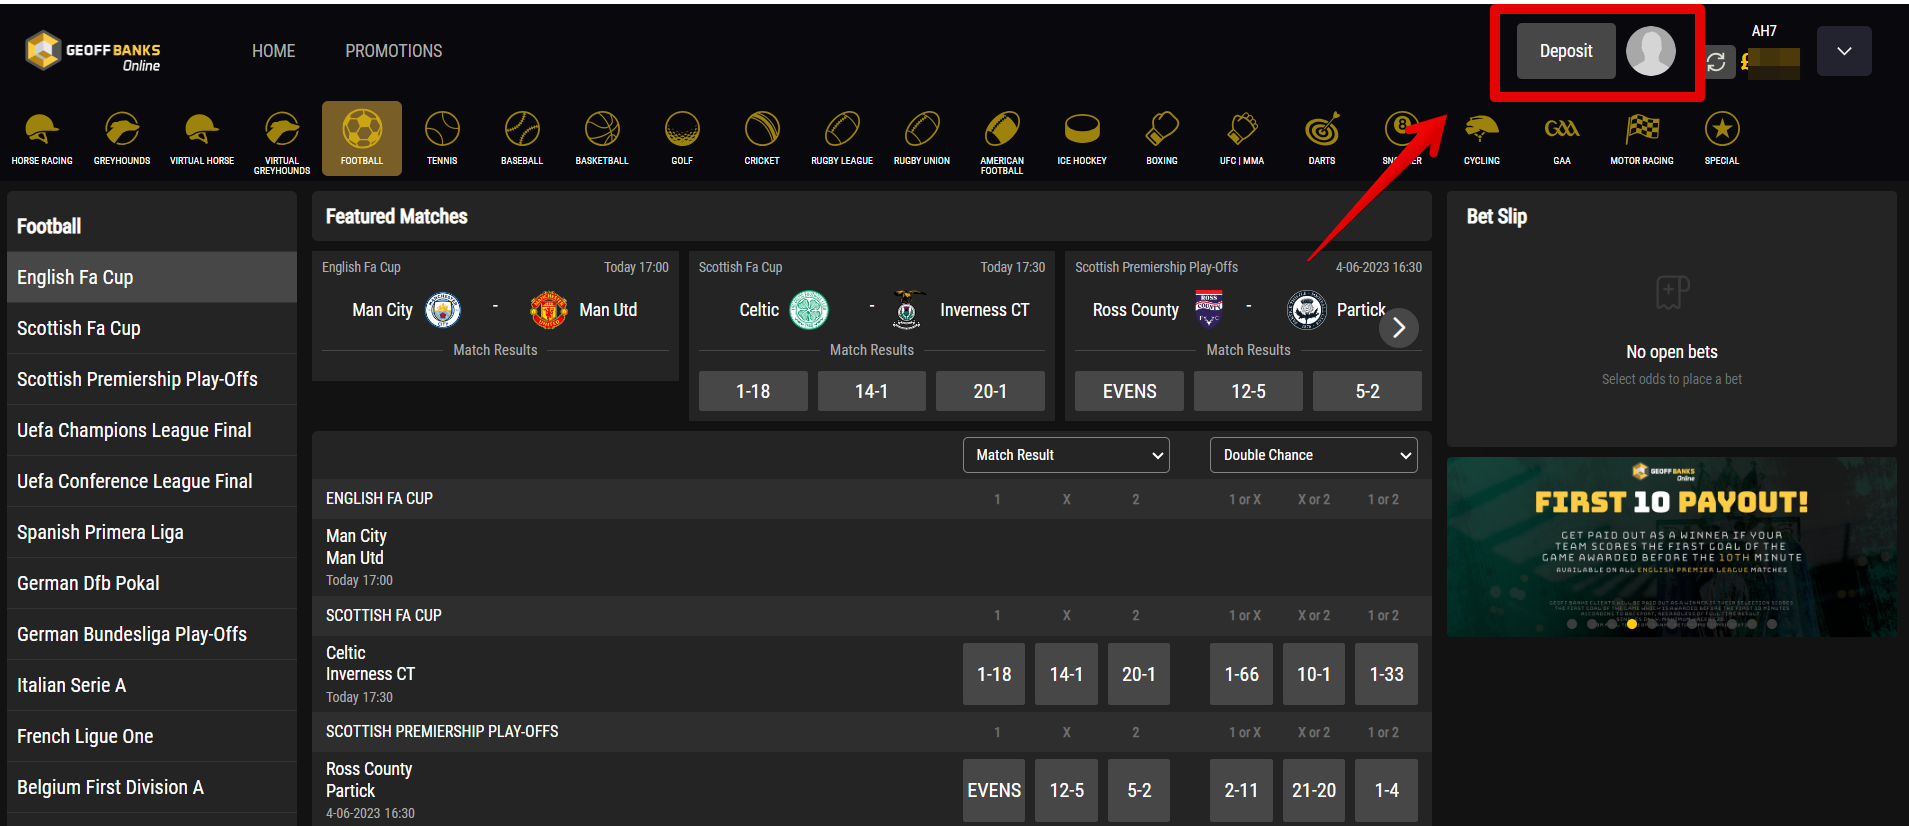Click the user profile avatar
The width and height of the screenshot is (1909, 826).
(1651, 51)
